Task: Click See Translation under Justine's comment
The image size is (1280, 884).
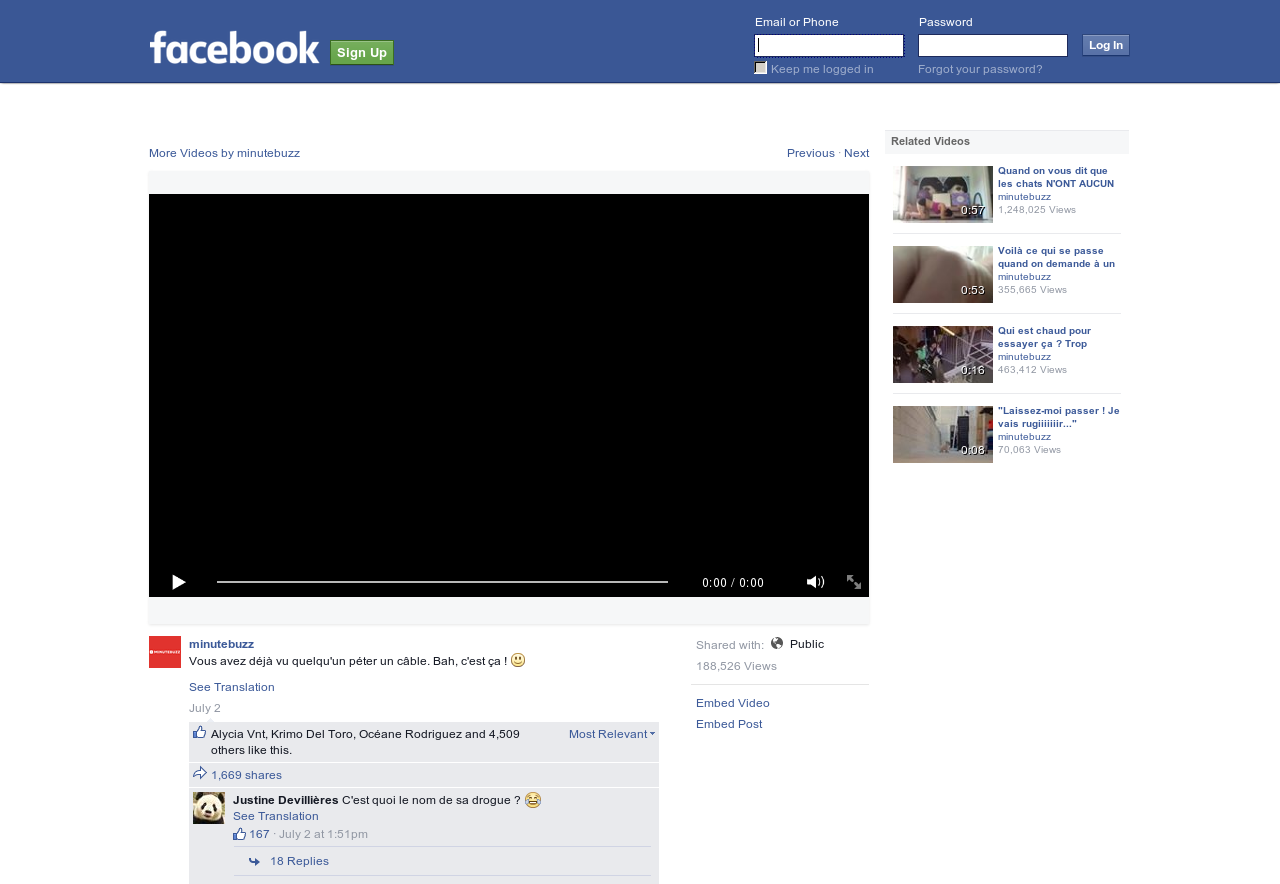Action: point(276,816)
